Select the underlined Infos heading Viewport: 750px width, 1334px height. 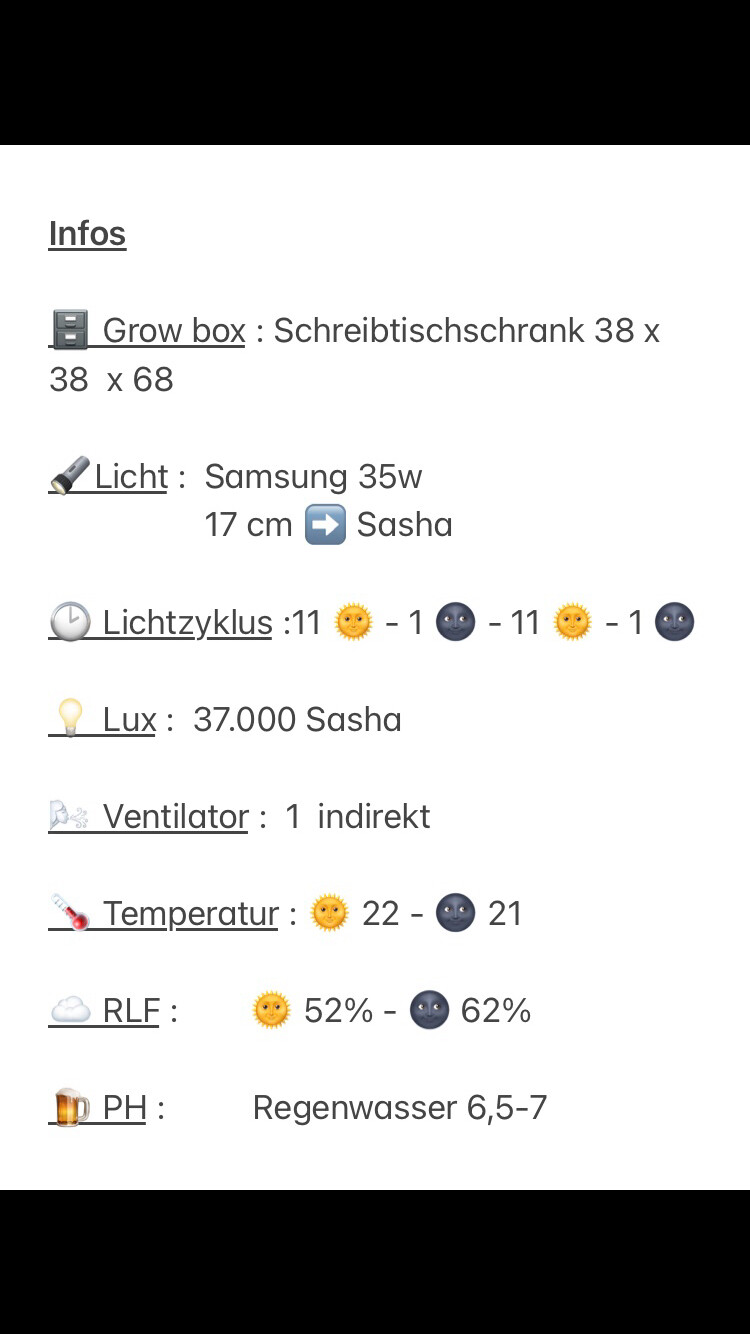click(x=87, y=234)
